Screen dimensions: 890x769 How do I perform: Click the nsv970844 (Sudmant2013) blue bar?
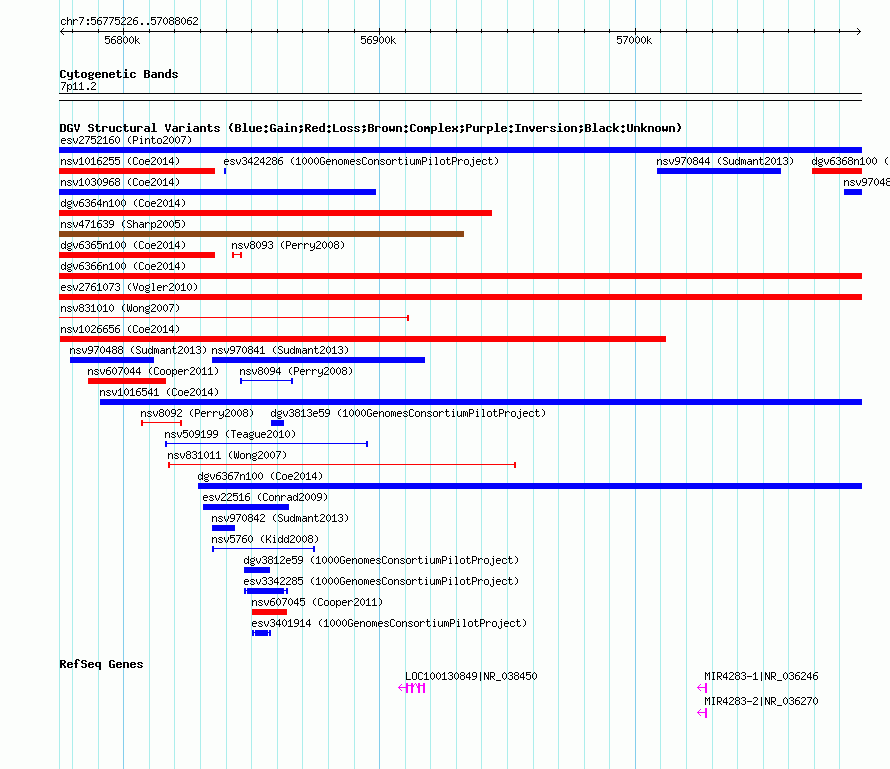719,171
